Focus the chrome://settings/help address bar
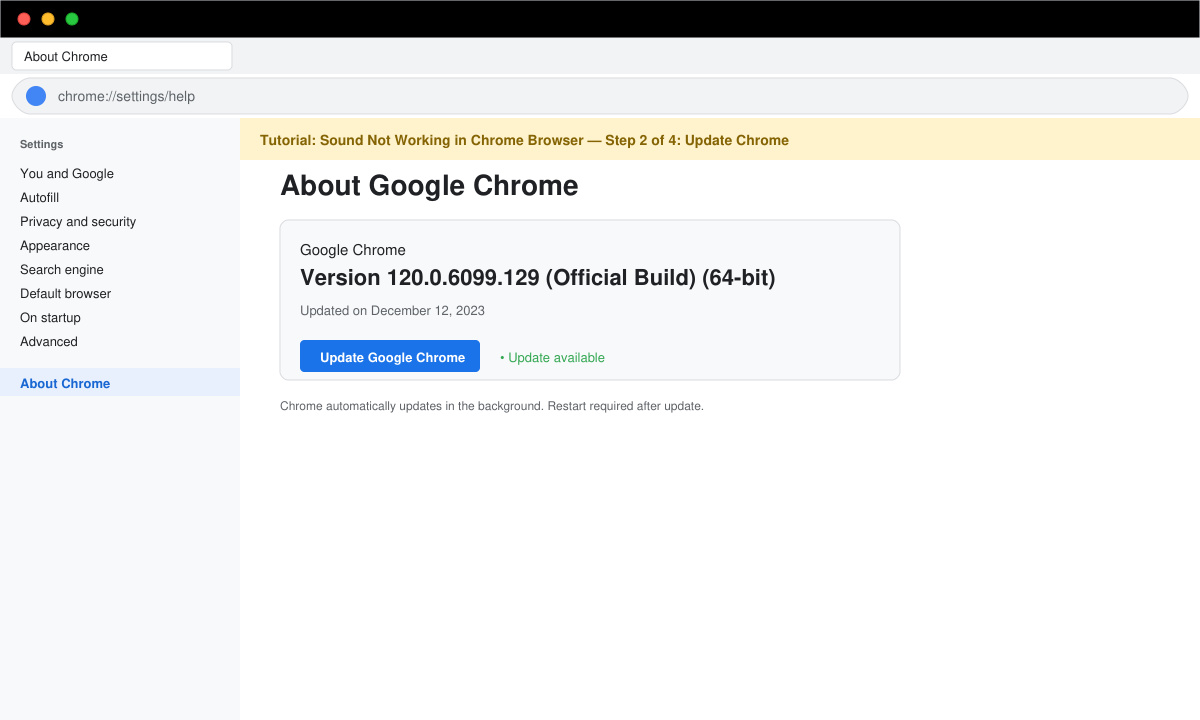Viewport: 1200px width, 720px height. tap(600, 96)
